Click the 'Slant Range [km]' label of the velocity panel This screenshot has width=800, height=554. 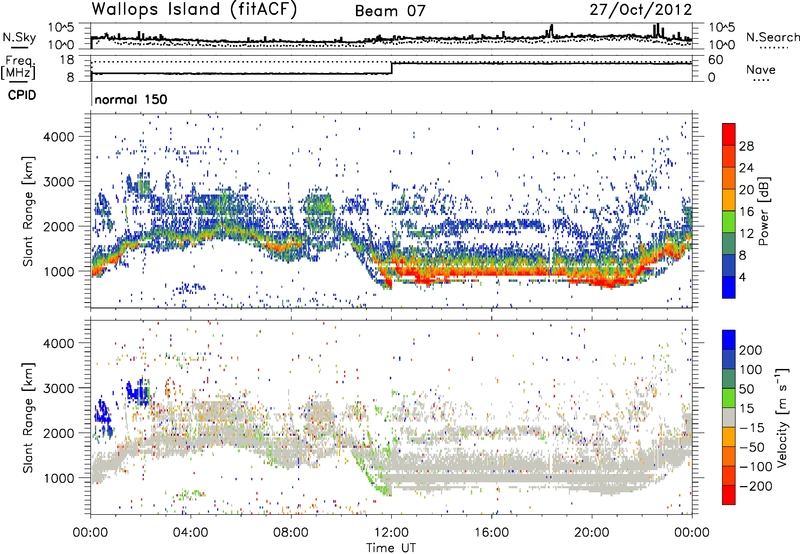pos(28,418)
